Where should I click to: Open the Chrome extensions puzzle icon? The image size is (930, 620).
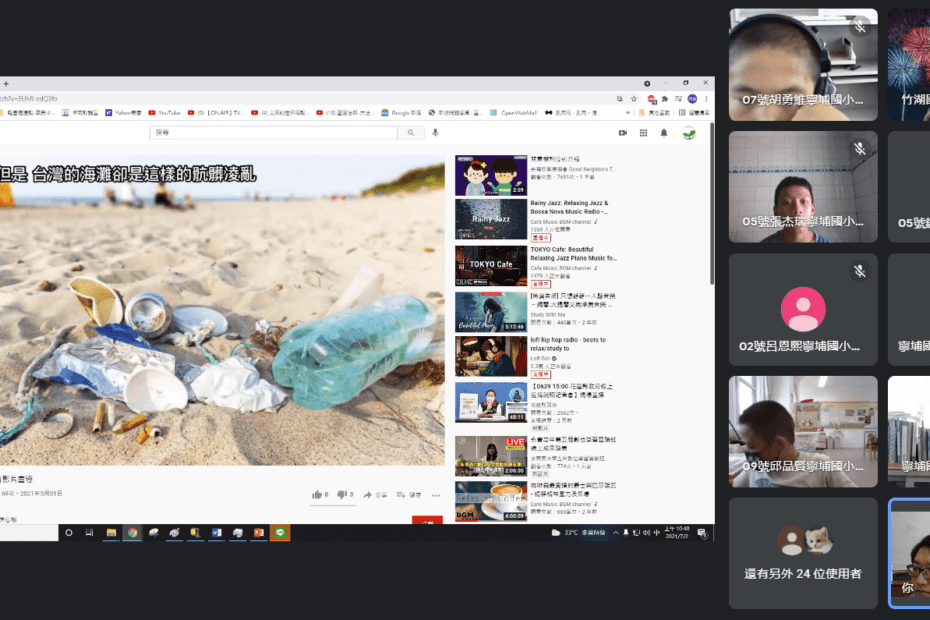pos(665,99)
